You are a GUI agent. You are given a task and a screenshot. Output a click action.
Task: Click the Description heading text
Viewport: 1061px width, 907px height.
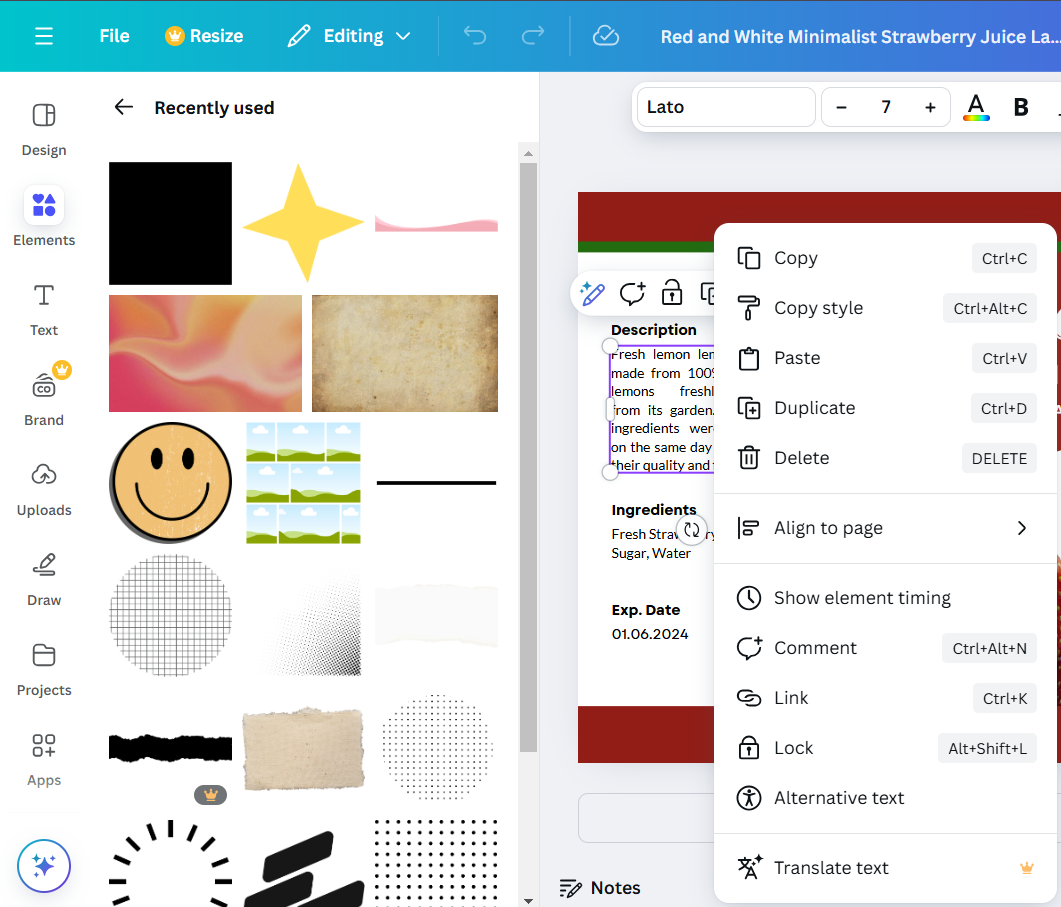(654, 330)
